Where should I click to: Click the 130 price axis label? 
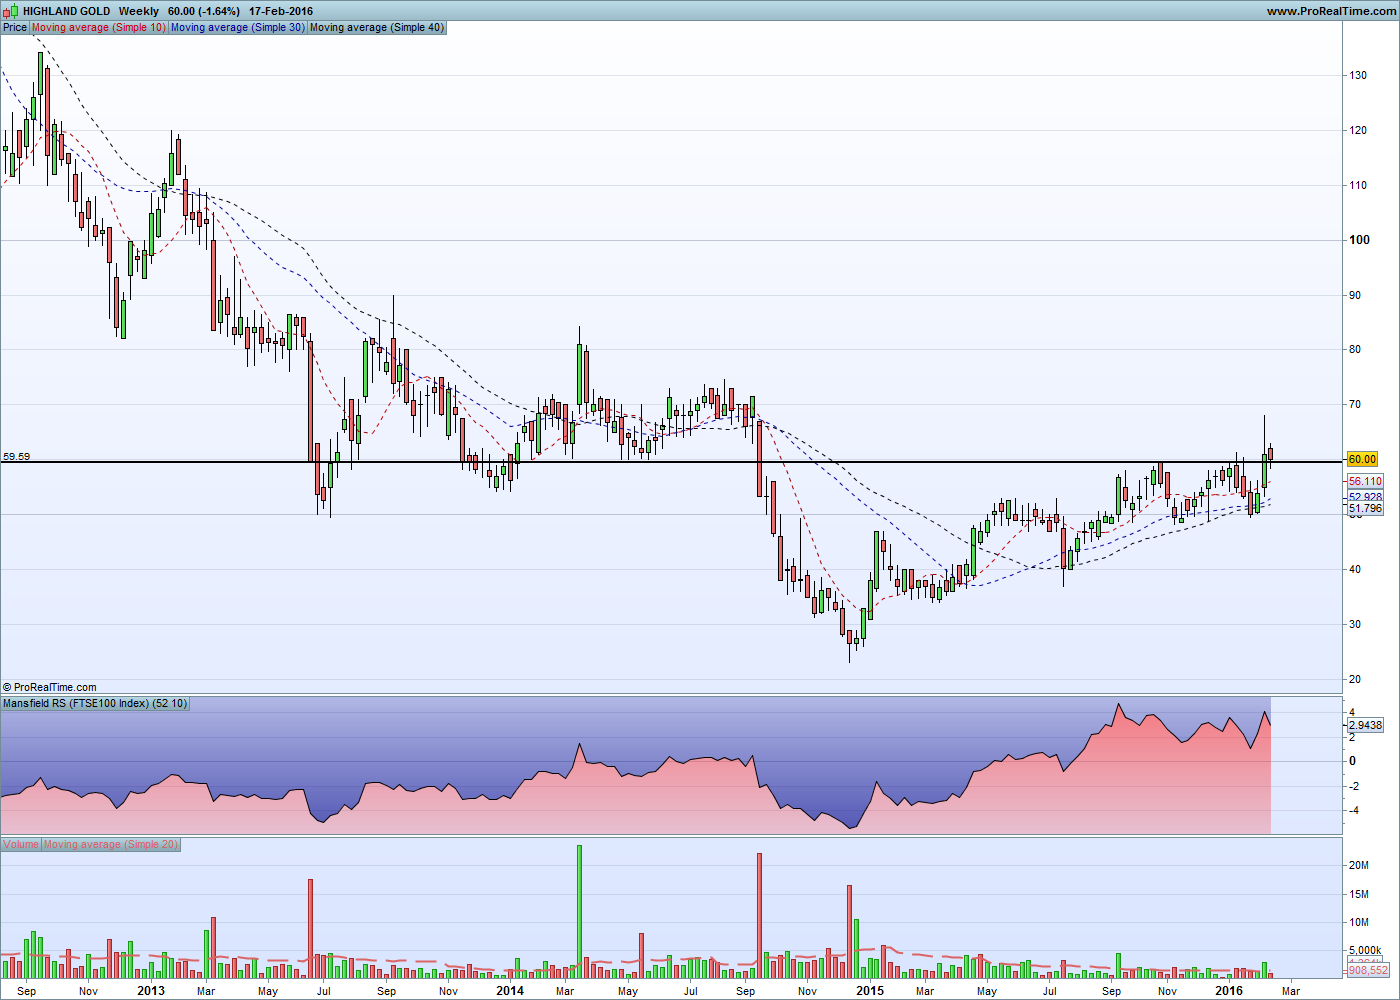1358,75
